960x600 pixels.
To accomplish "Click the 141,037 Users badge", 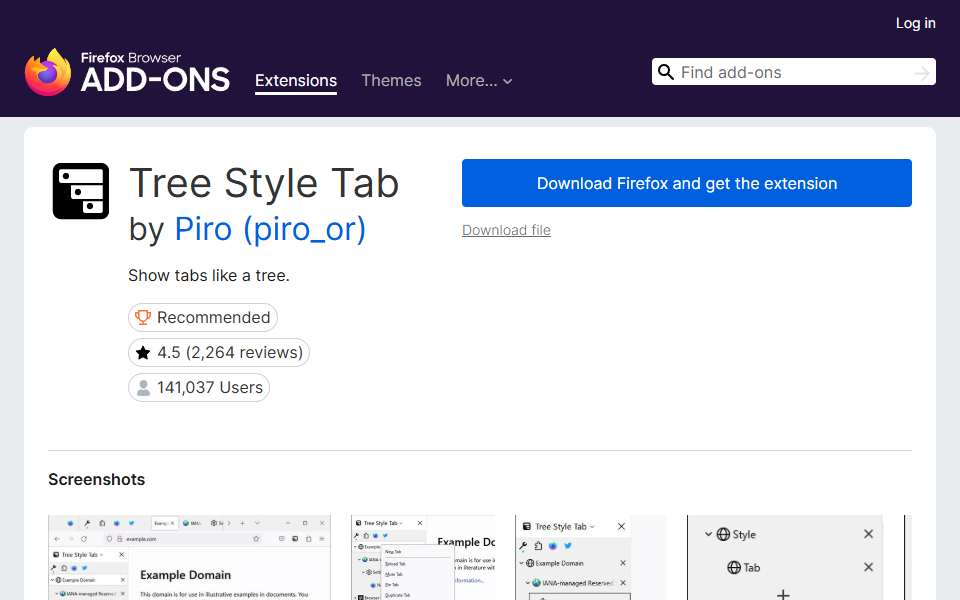I will point(199,388).
